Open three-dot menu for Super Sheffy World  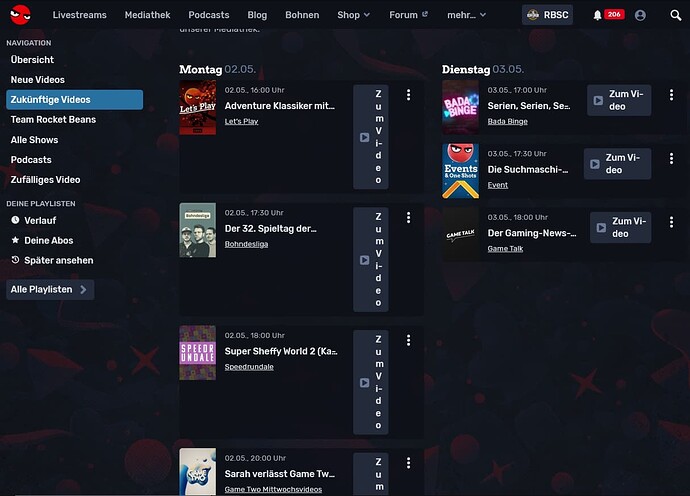coord(408,341)
